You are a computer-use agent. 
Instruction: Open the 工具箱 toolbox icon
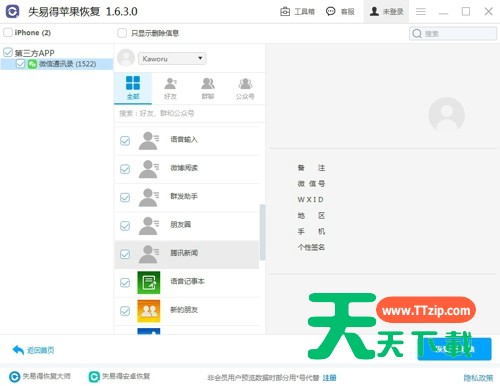pyautogui.click(x=285, y=12)
